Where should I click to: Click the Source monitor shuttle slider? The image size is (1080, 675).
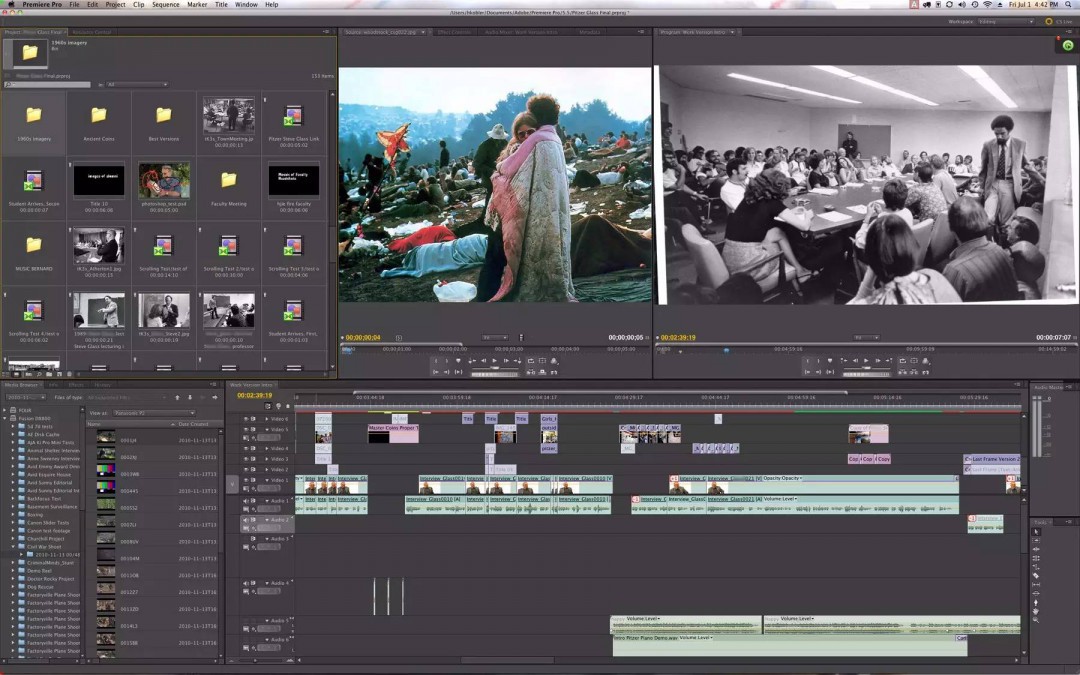[495, 368]
